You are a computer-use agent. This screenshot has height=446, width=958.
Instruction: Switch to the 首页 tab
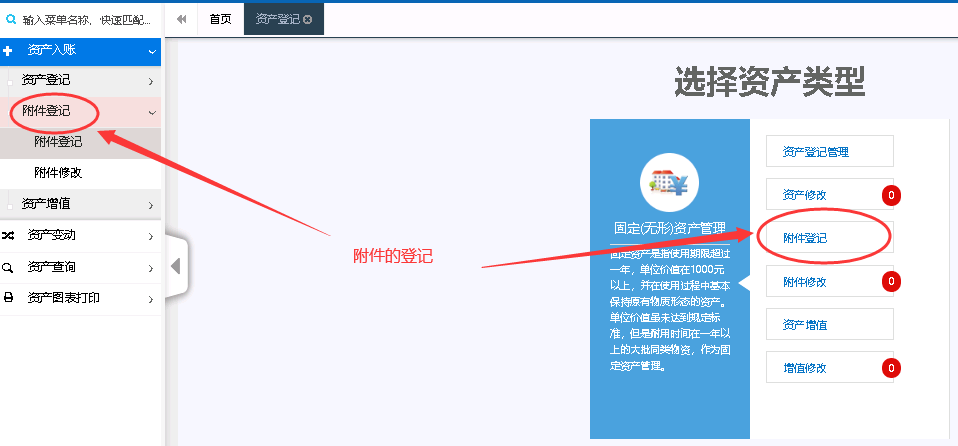220,19
